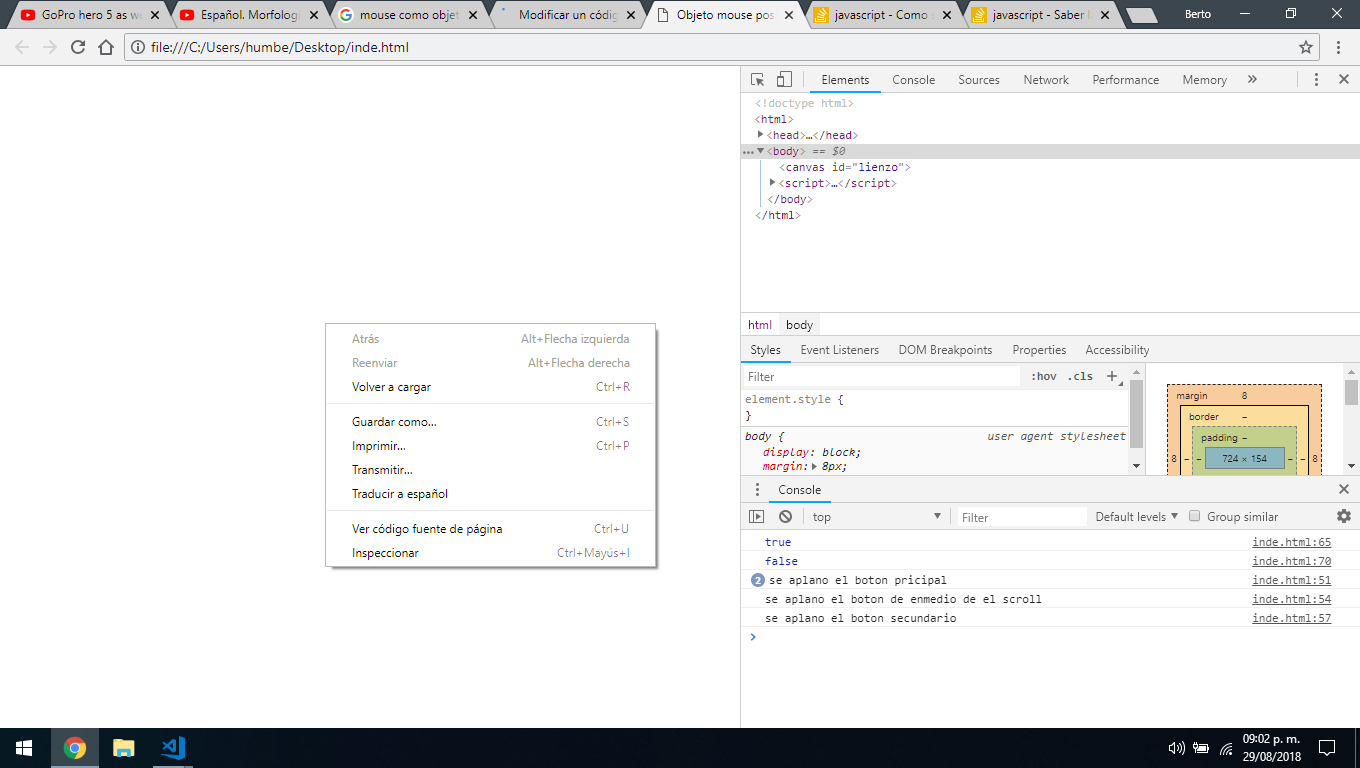Screen dimensions: 1360x768
Task: Toggle the :hov element state button
Action: [x=1043, y=377]
